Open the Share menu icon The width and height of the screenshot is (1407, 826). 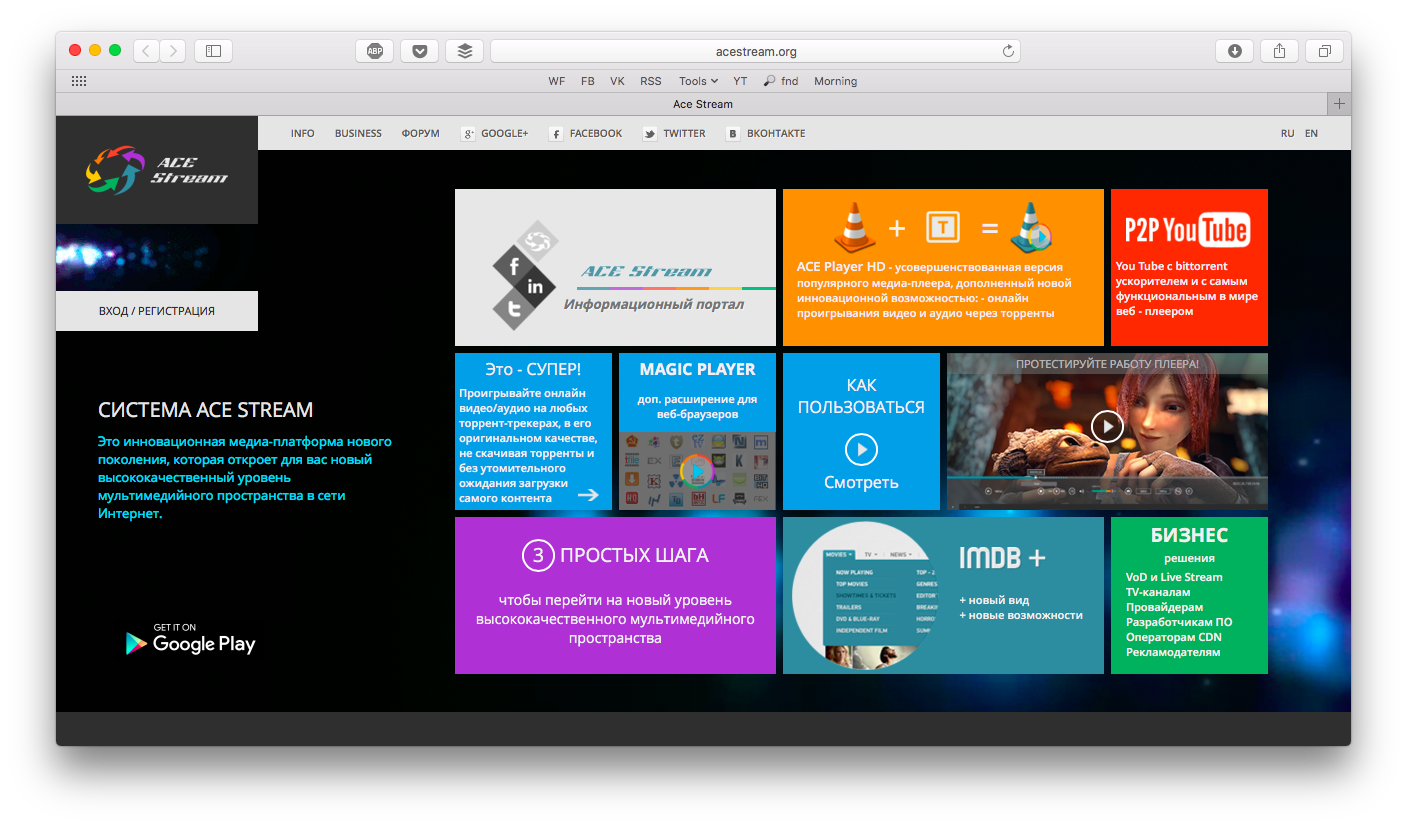[1280, 51]
